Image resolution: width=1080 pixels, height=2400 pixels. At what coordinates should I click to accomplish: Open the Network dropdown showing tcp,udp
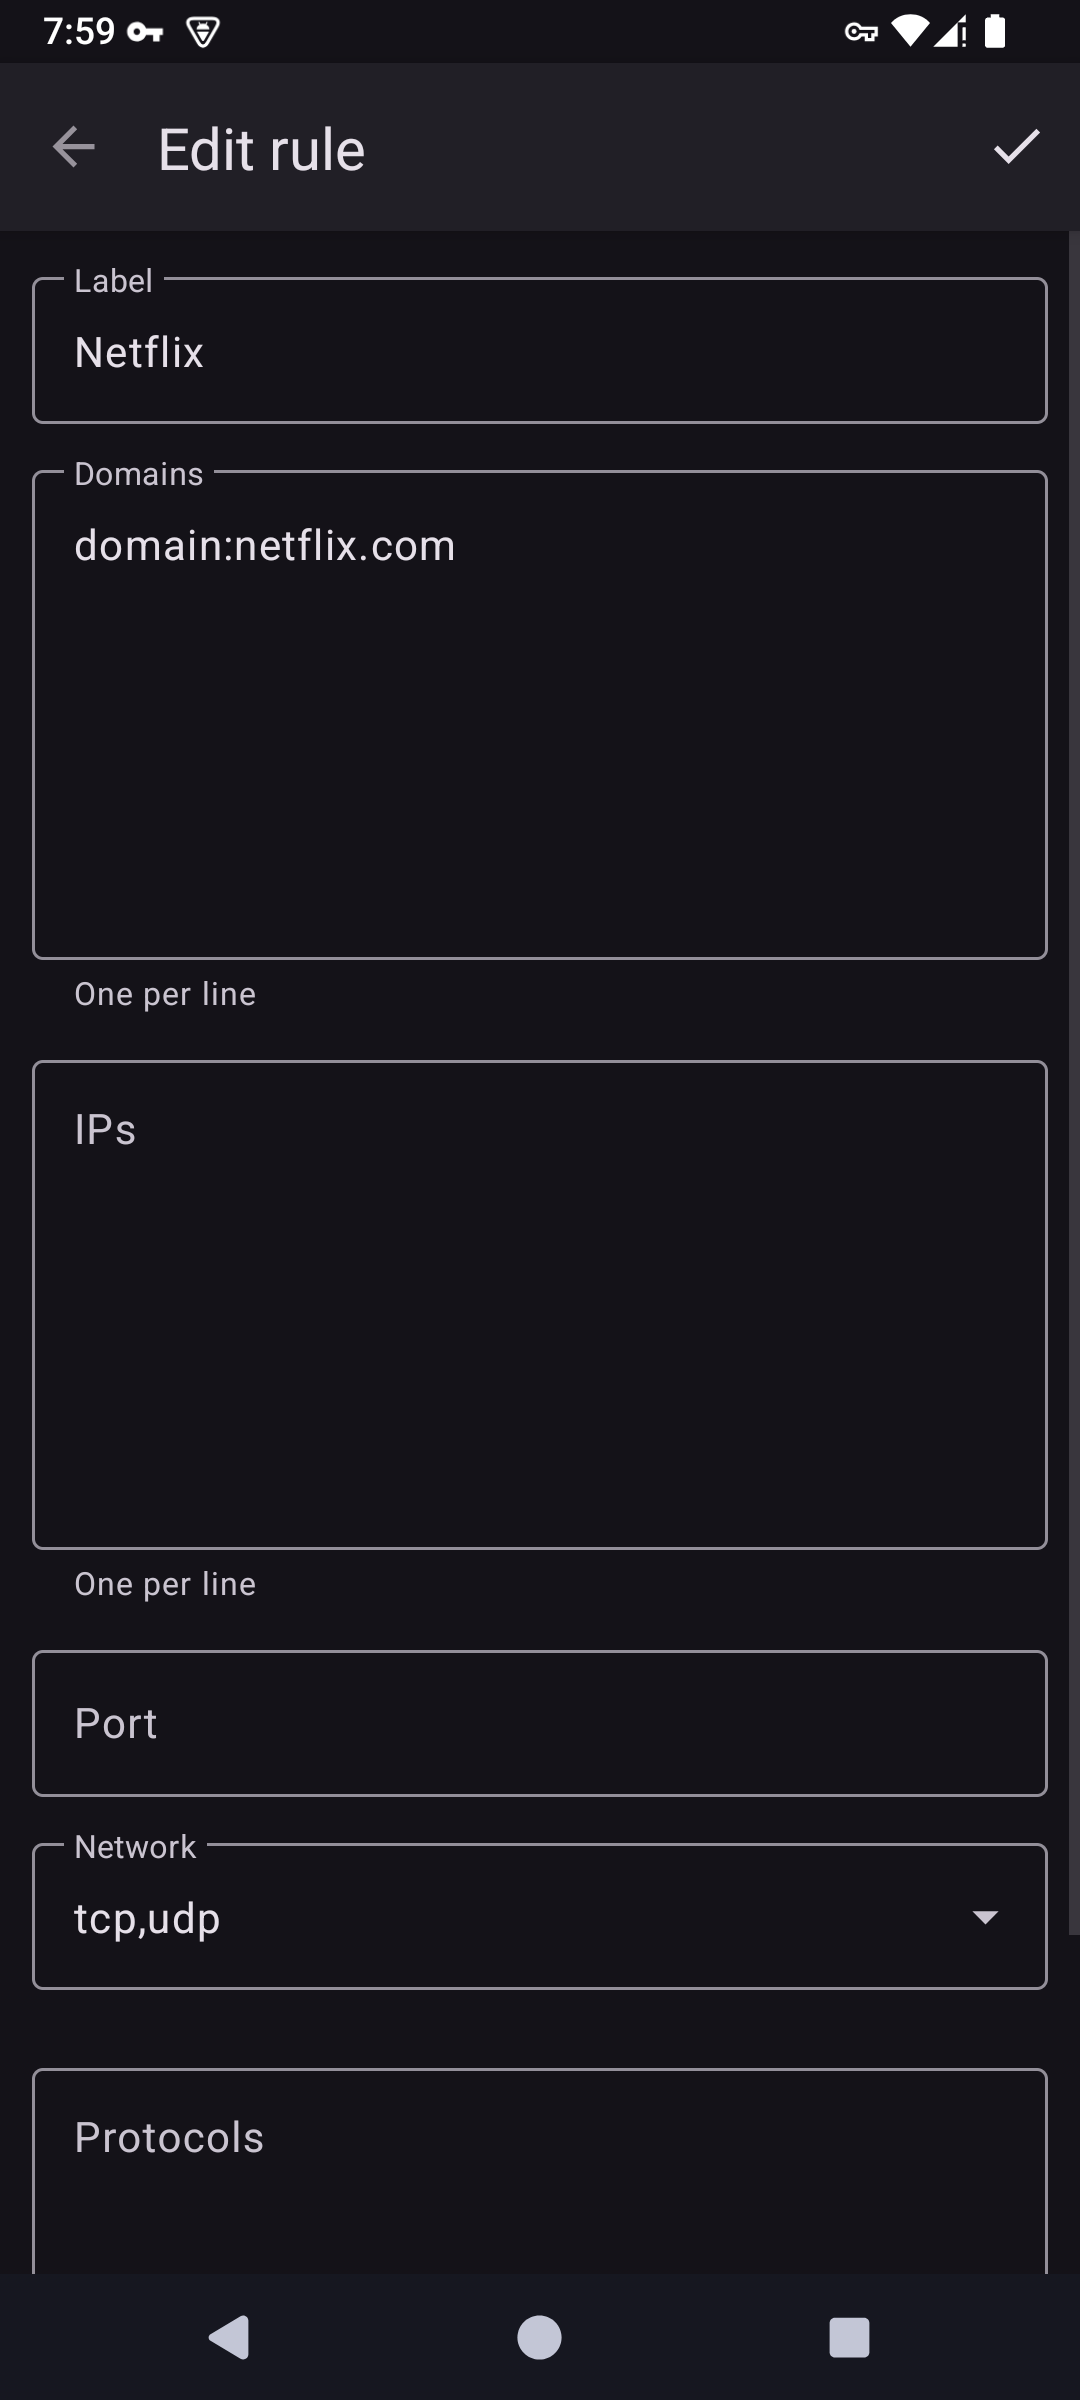[540, 1917]
